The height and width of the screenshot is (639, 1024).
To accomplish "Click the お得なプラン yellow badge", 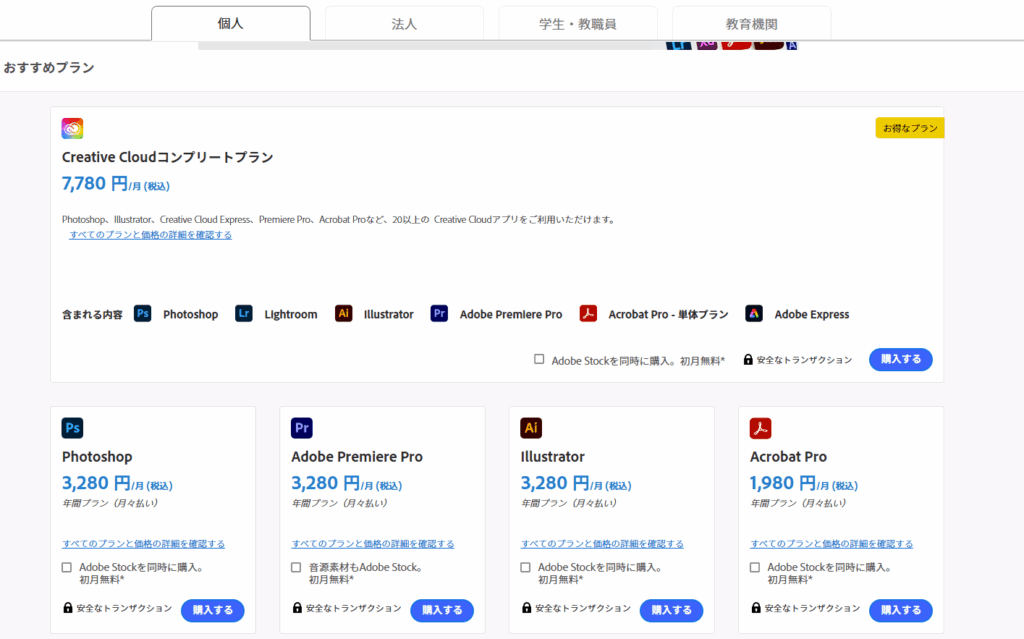I will 909,128.
